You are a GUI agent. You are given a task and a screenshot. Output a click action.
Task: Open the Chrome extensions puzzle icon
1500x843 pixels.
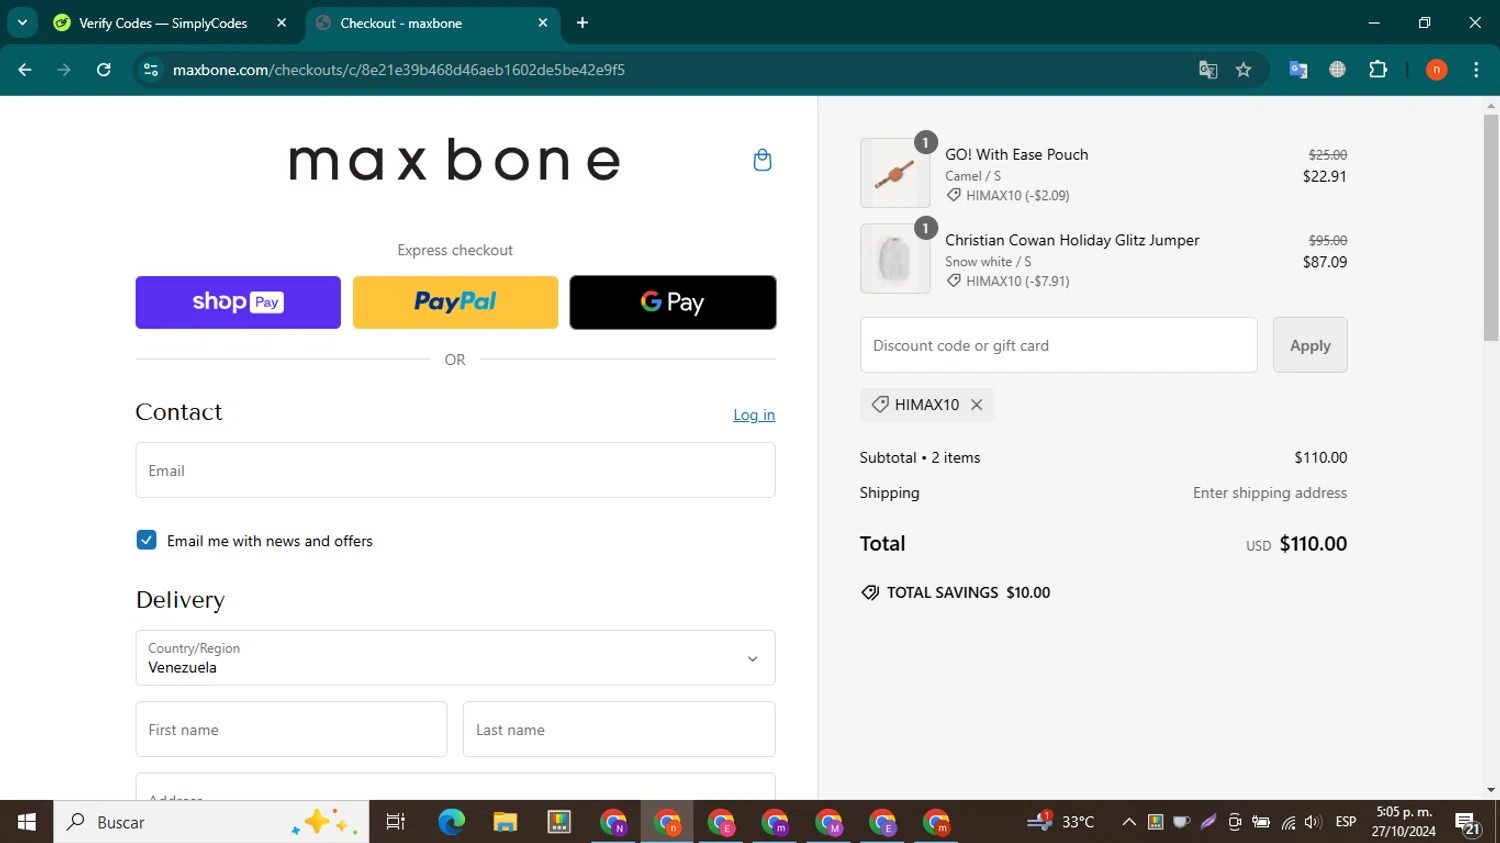click(1378, 70)
